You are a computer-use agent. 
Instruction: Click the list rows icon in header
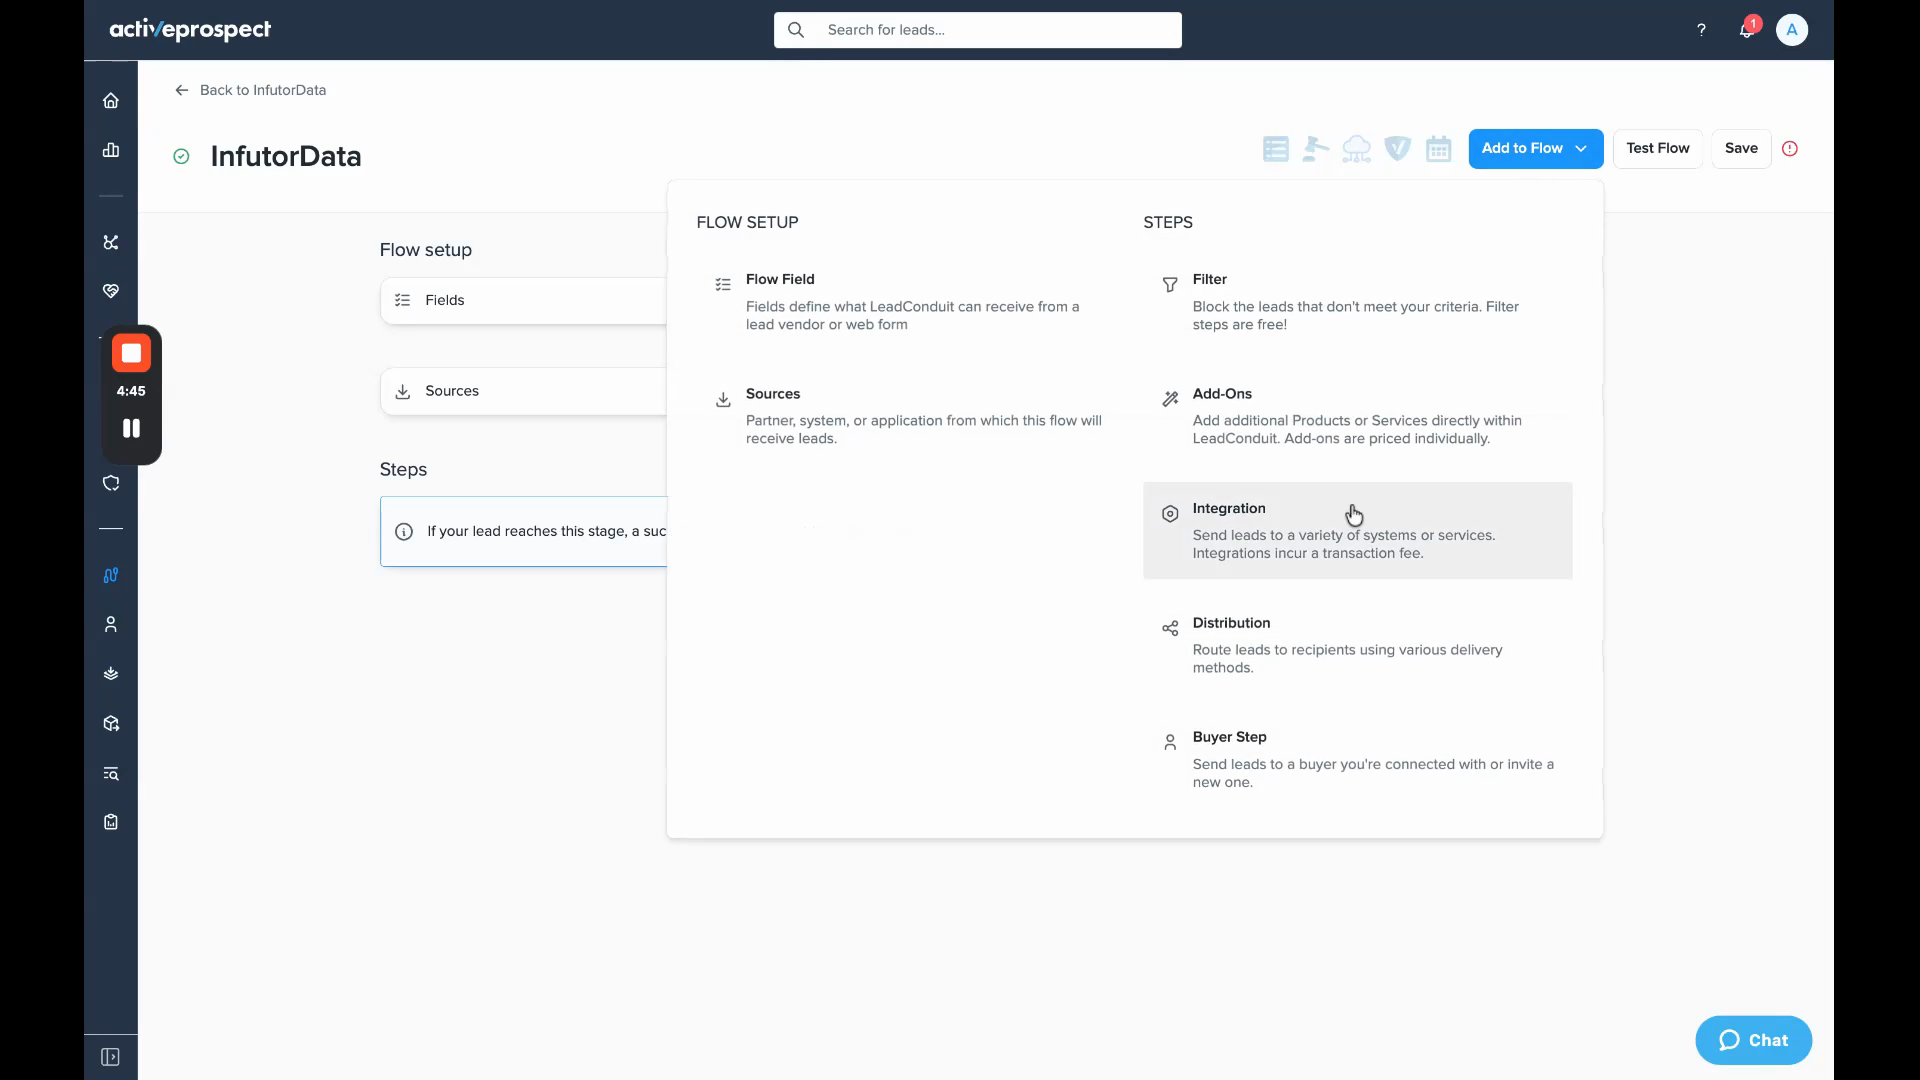pyautogui.click(x=1276, y=149)
